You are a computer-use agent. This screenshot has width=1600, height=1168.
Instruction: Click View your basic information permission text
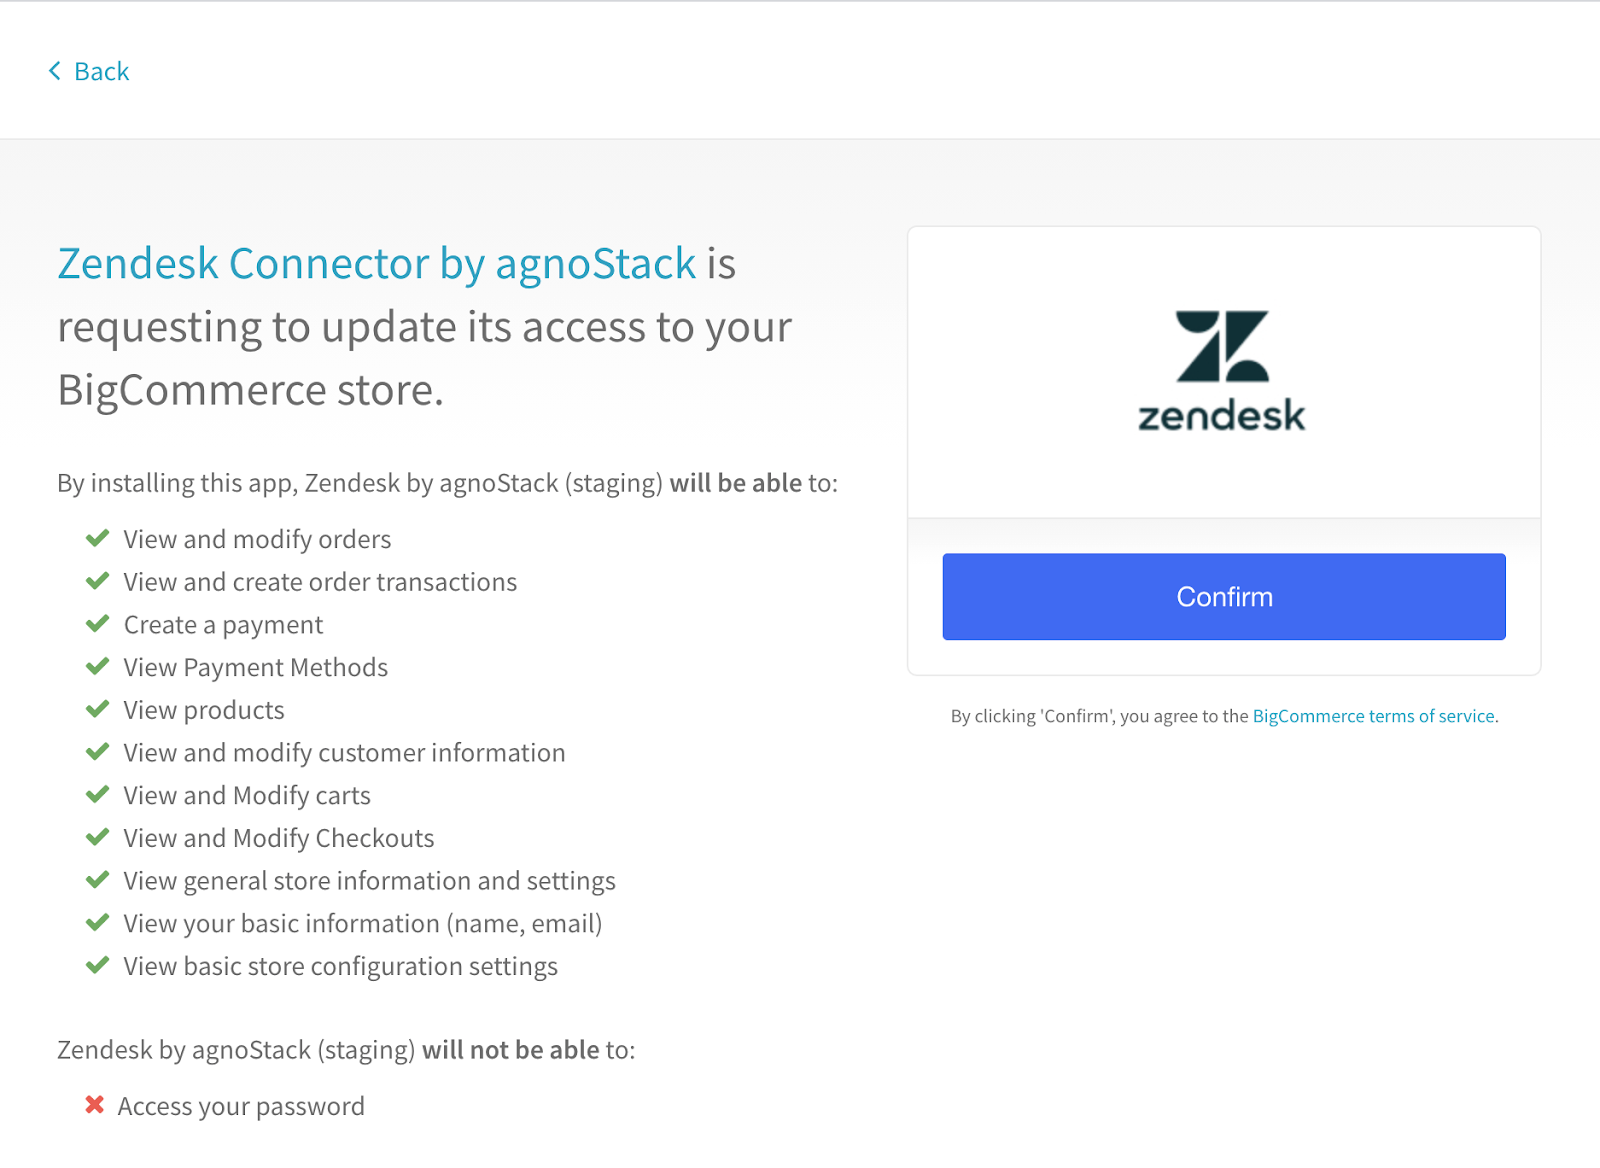[362, 924]
